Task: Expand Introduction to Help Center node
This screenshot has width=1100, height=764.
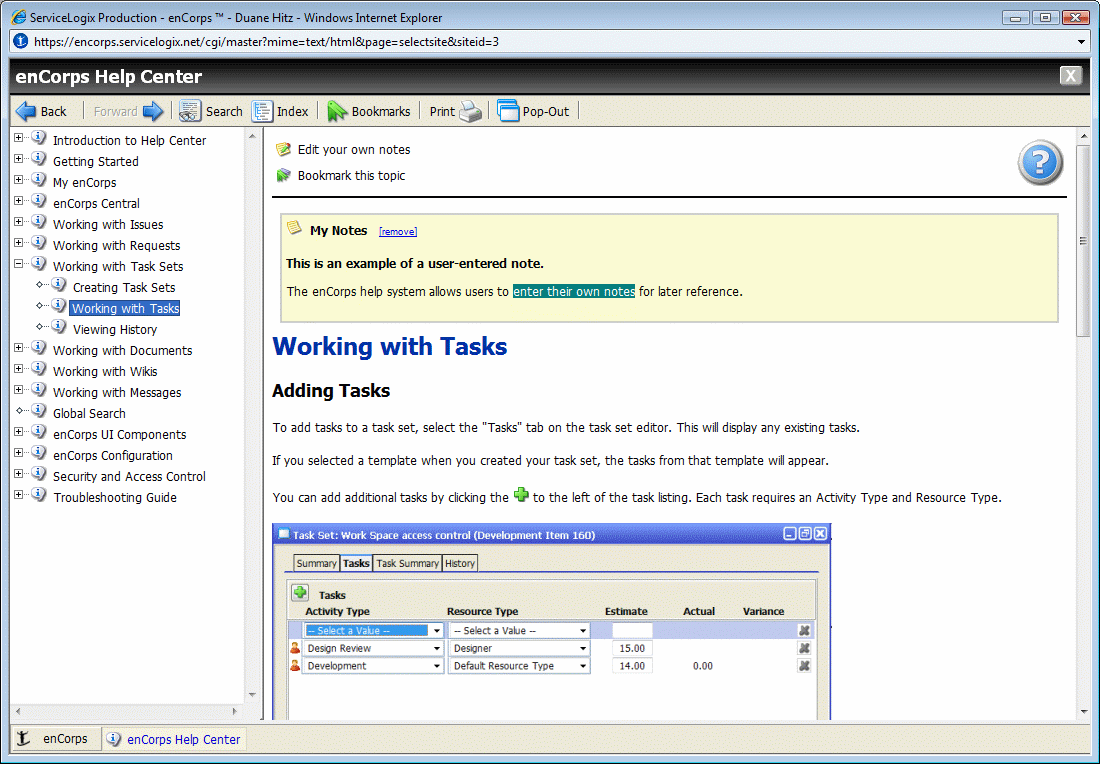Action: click(19, 138)
